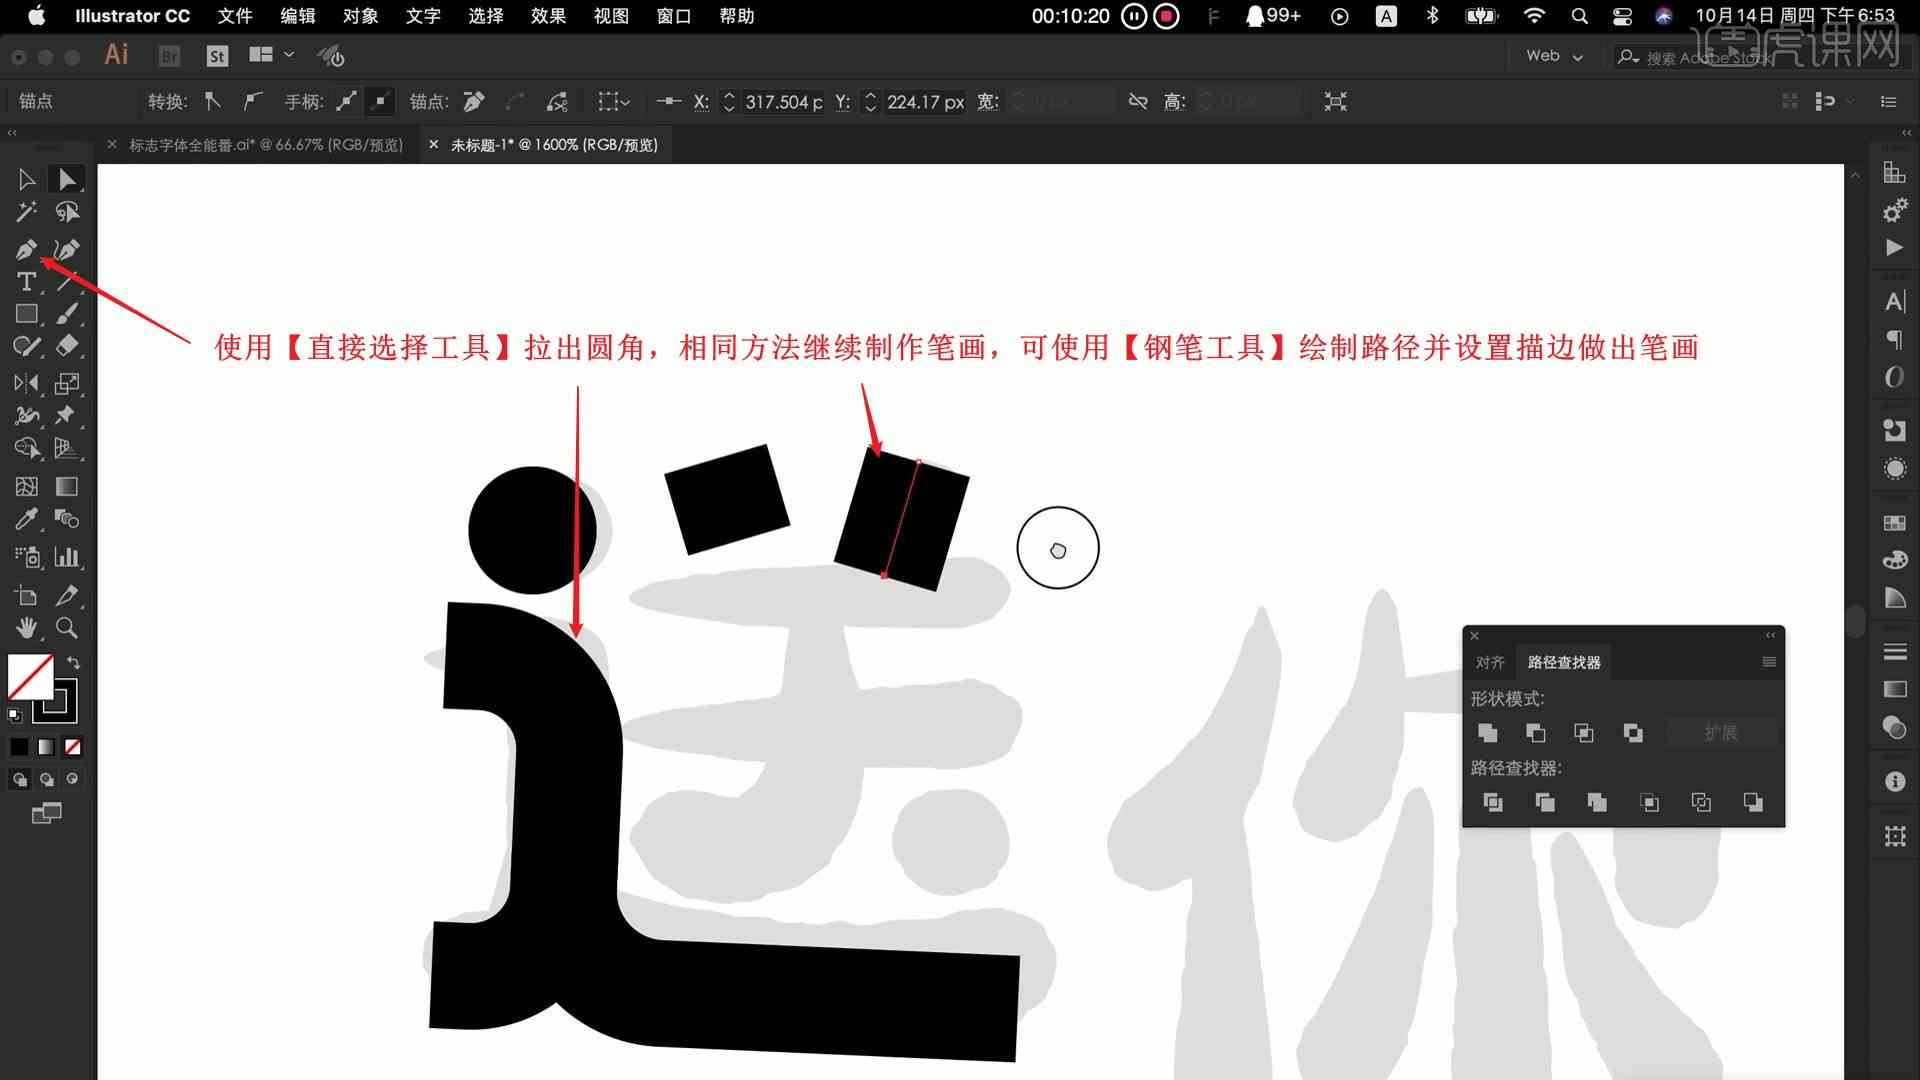Toggle screen mode icon in toolbar

[46, 814]
